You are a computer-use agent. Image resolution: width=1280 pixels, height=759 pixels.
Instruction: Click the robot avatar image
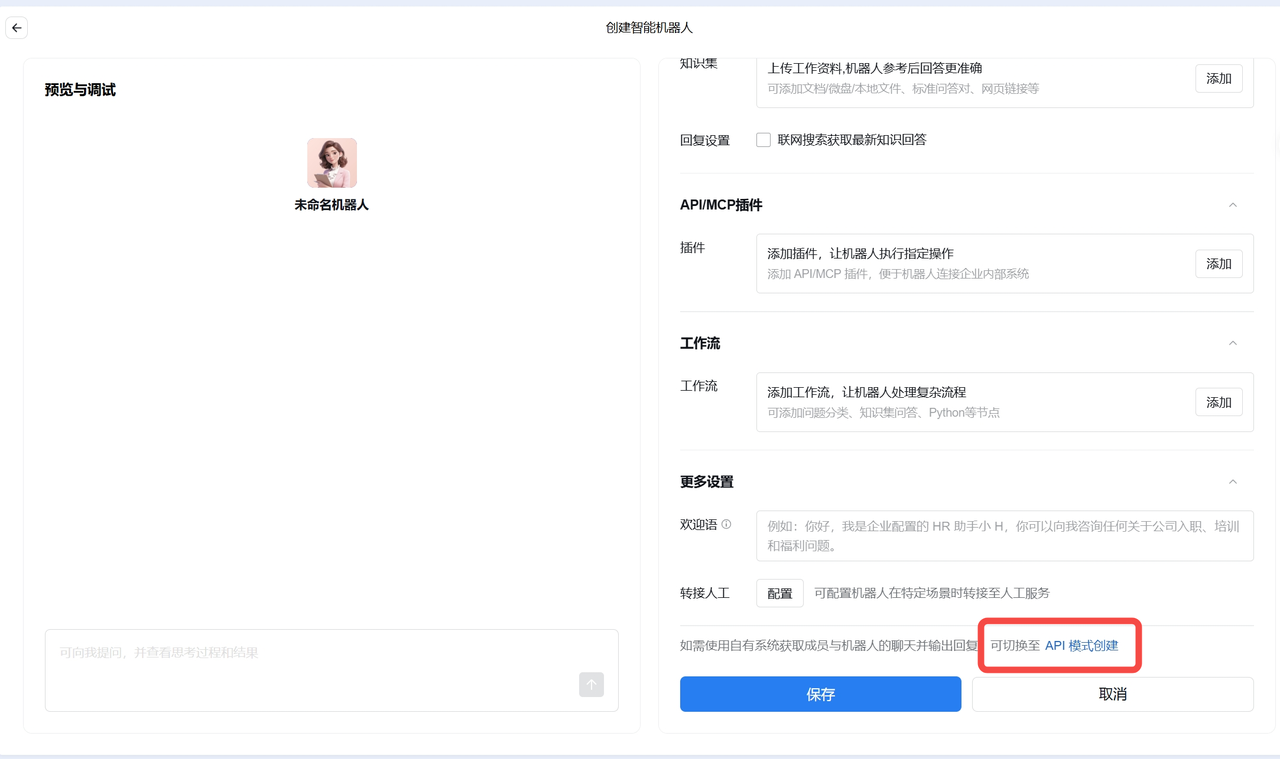coord(331,162)
